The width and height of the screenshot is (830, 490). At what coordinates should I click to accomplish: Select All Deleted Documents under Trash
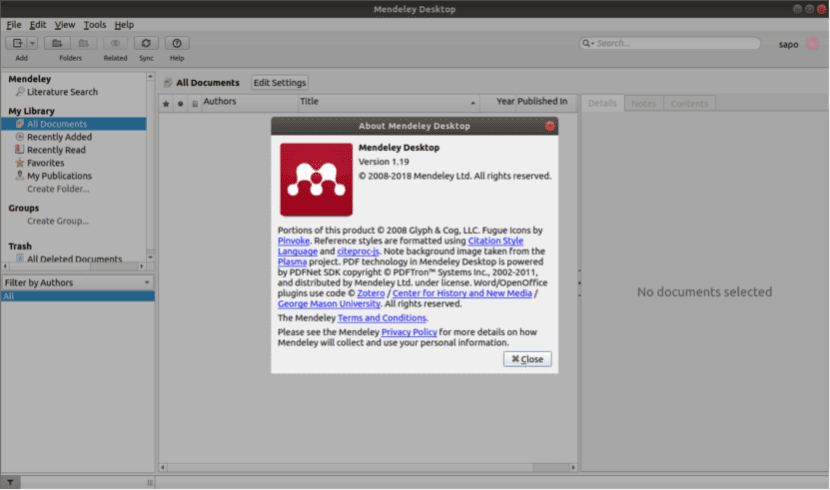[x=74, y=259]
